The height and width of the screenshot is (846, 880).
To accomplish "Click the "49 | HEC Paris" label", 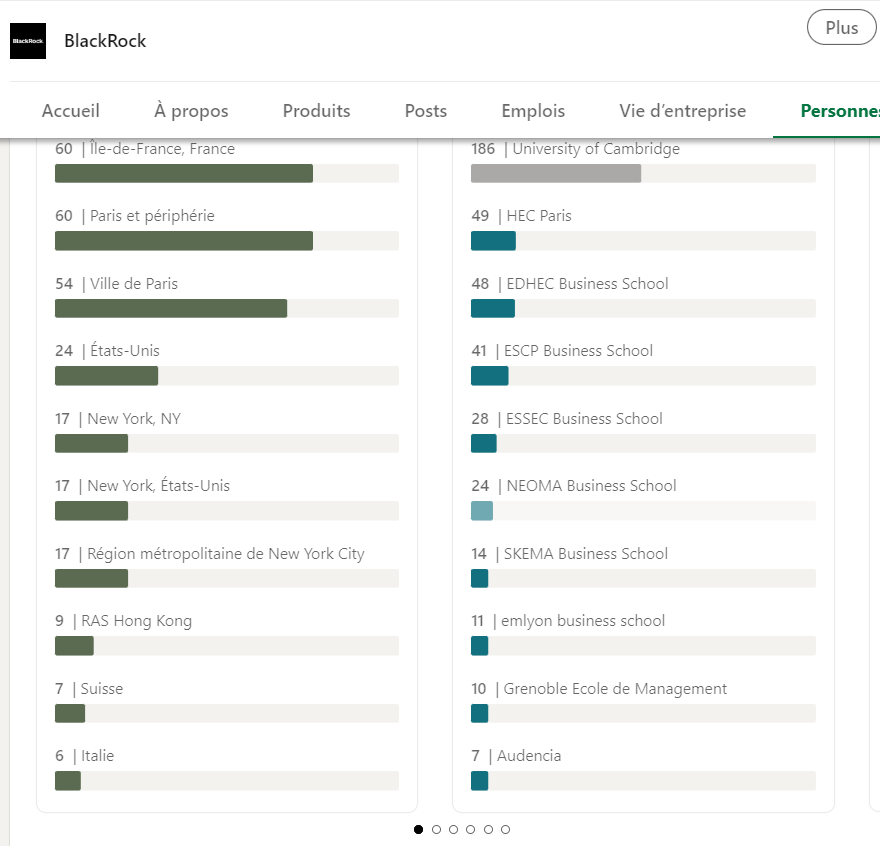I will 521,216.
